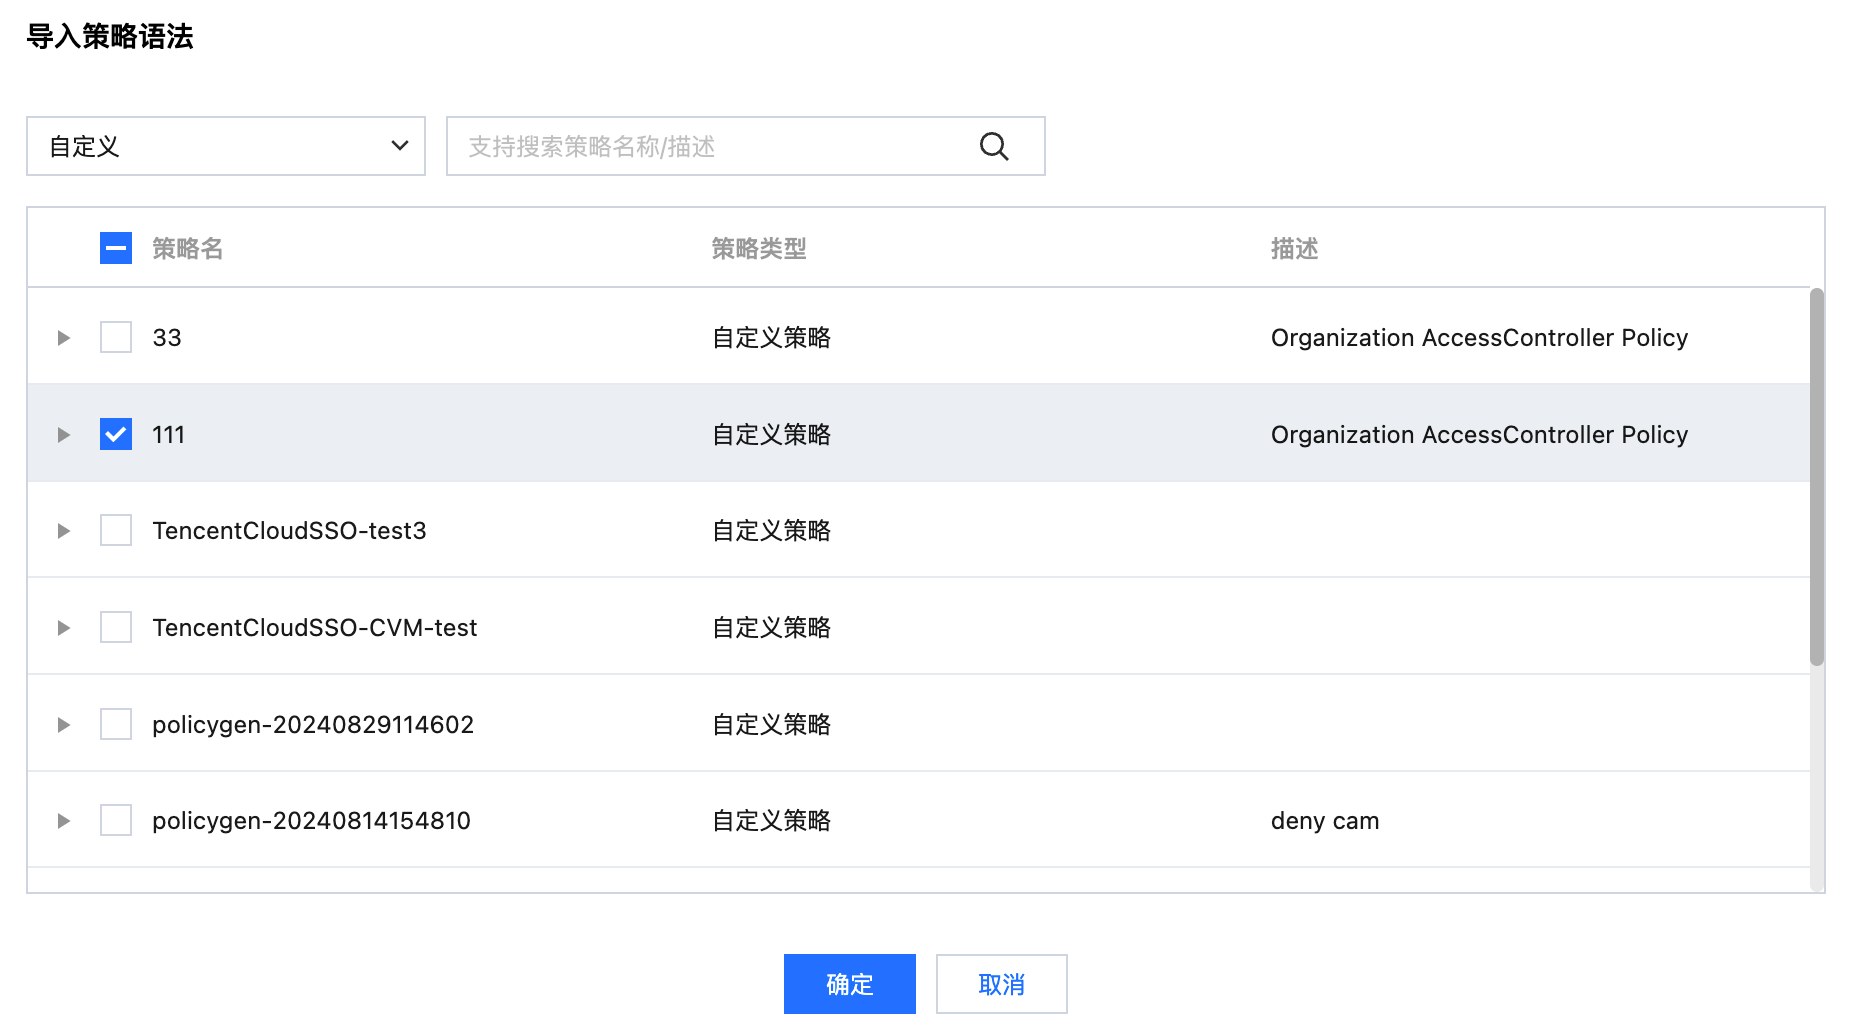Click the 取消 cancel button

pyautogui.click(x=1001, y=984)
